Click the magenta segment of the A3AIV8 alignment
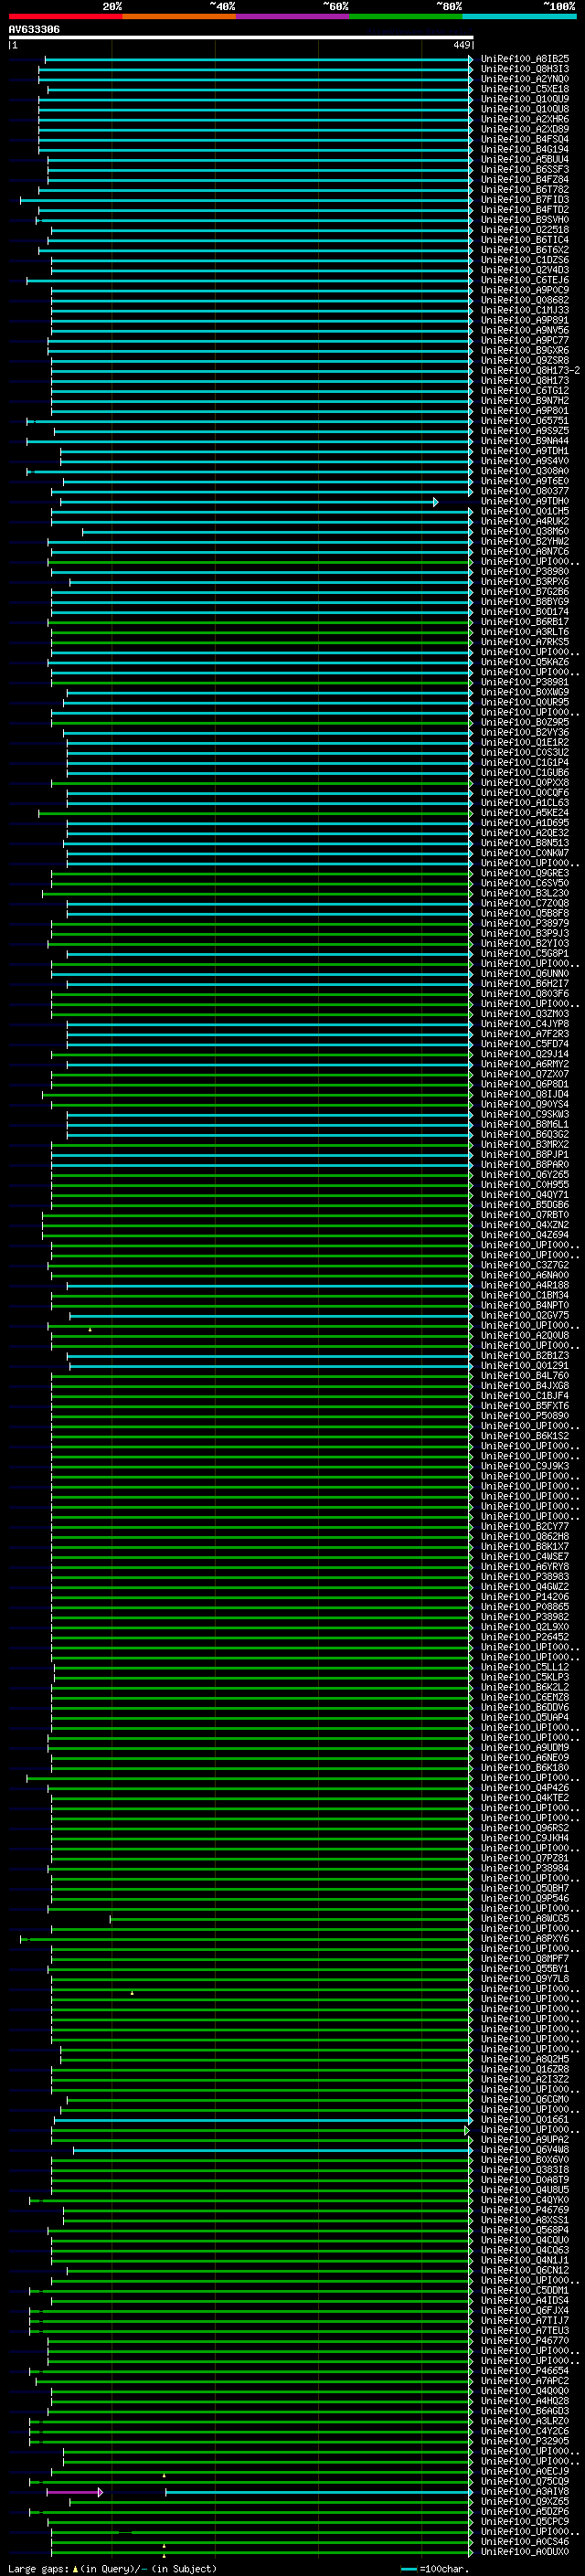The width and height of the screenshot is (585, 2576). coord(74,2492)
